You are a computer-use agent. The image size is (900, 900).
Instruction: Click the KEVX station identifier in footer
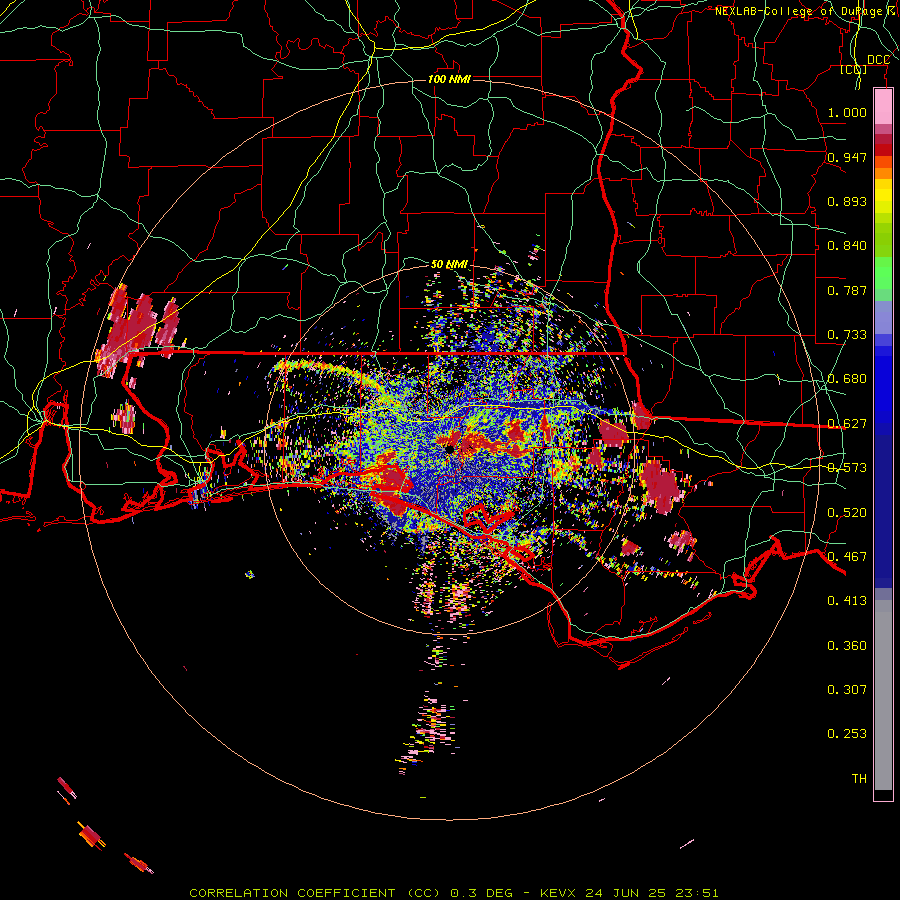[560, 893]
